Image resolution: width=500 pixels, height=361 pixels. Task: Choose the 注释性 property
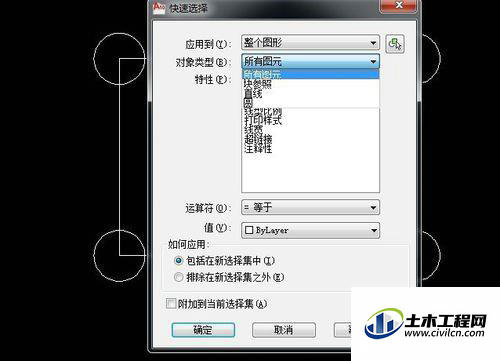[258, 148]
